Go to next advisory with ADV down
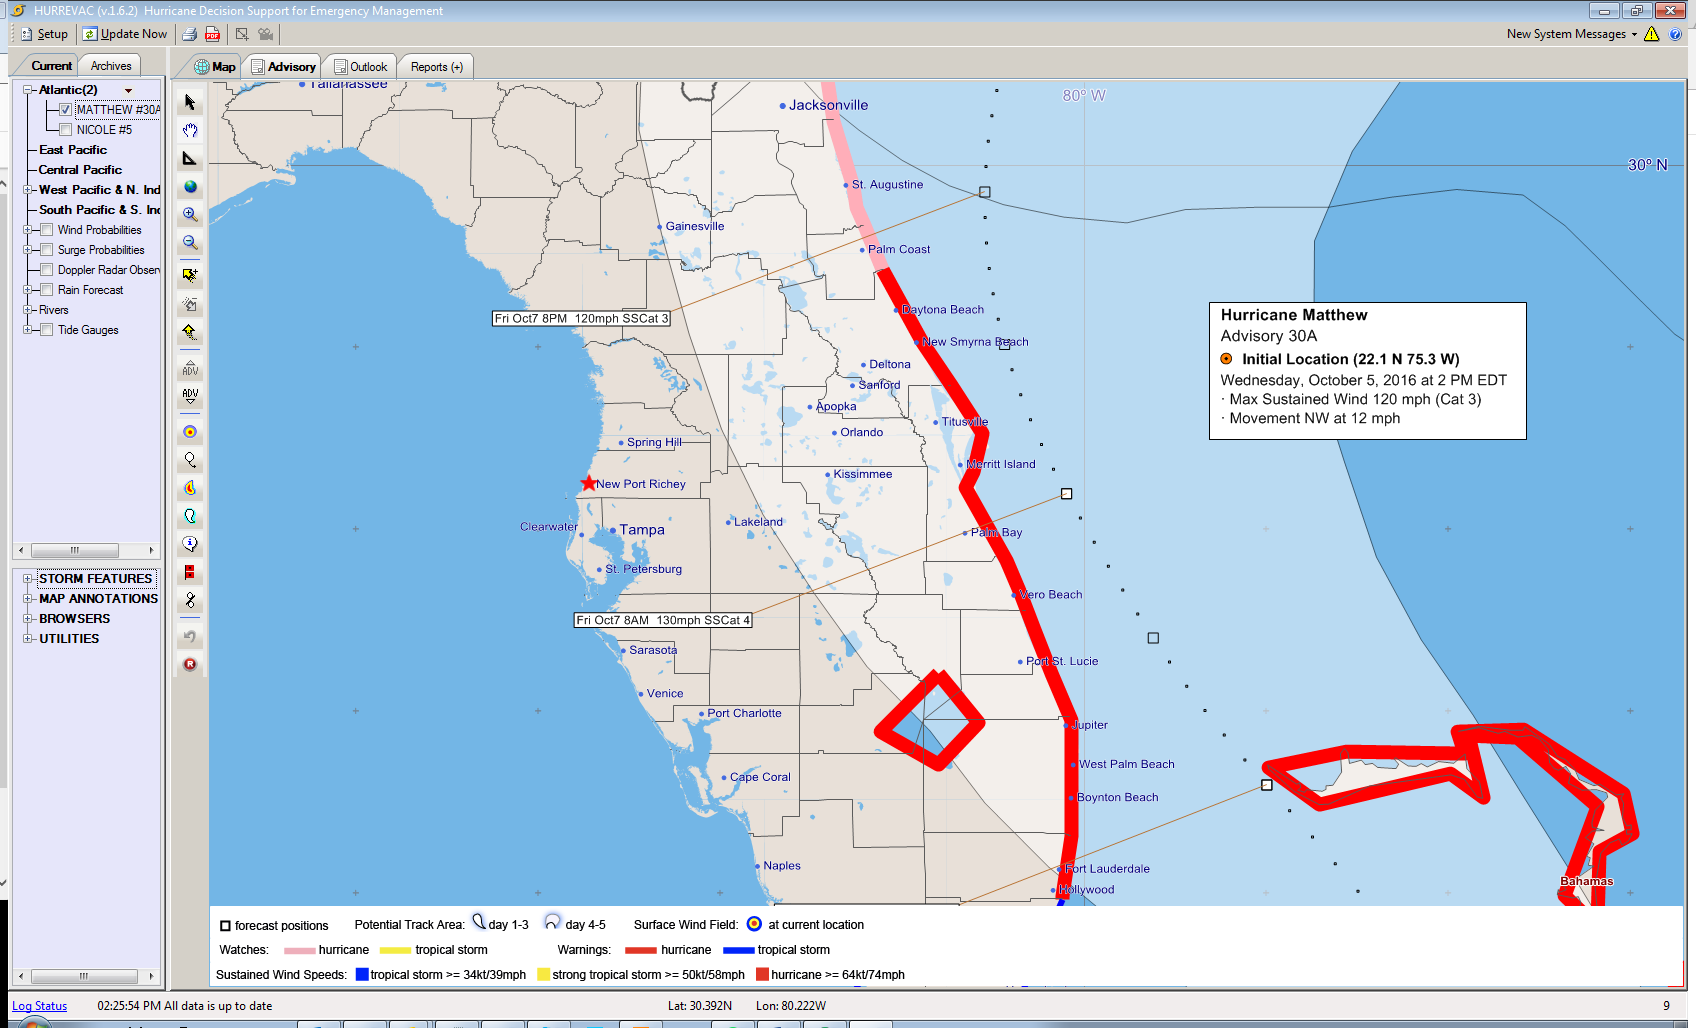 pyautogui.click(x=190, y=397)
